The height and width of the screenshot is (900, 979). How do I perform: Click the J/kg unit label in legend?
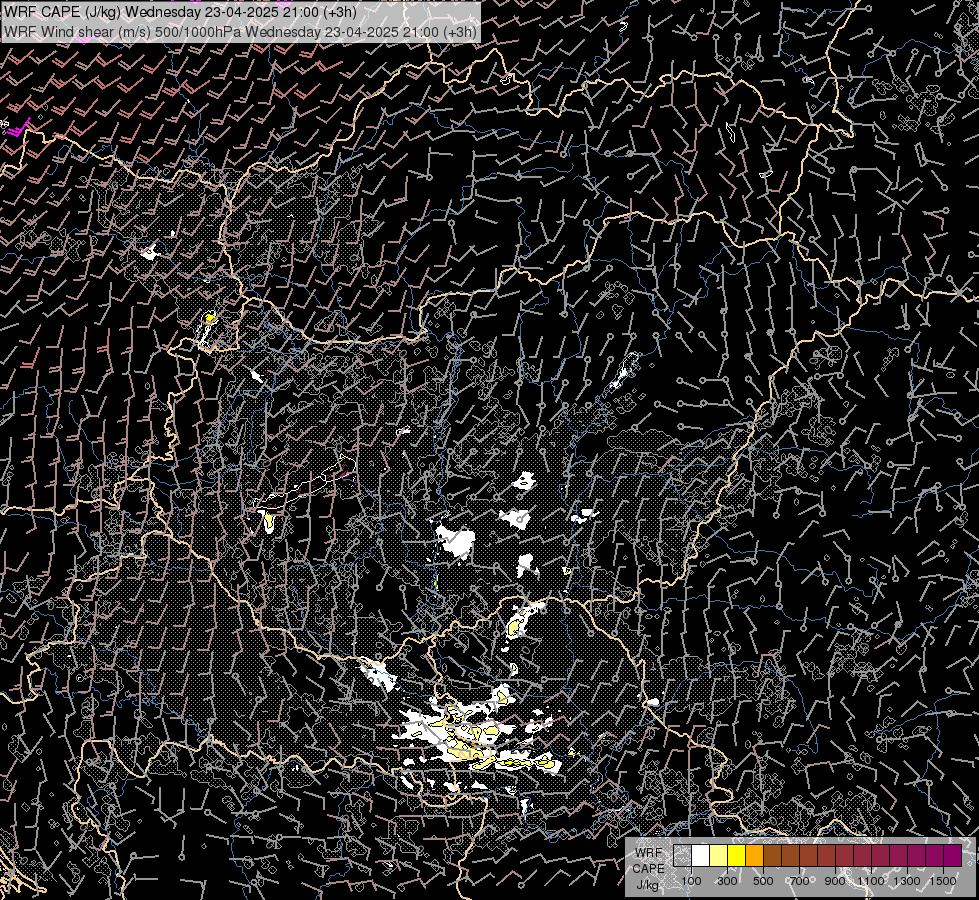[x=647, y=885]
